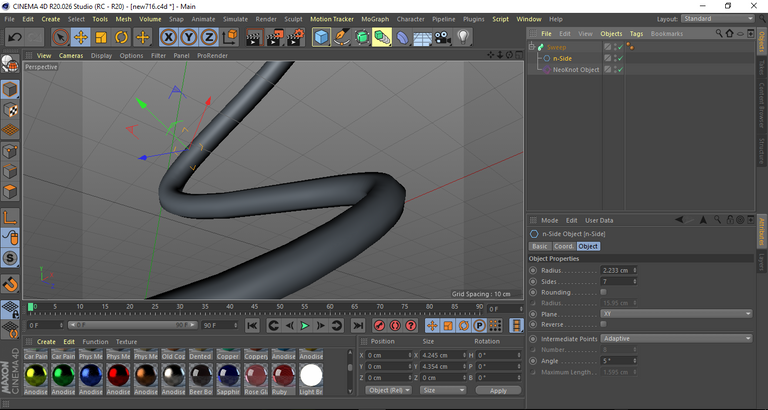Open the Floor environment icon
The width and height of the screenshot is (768, 410).
422,37
